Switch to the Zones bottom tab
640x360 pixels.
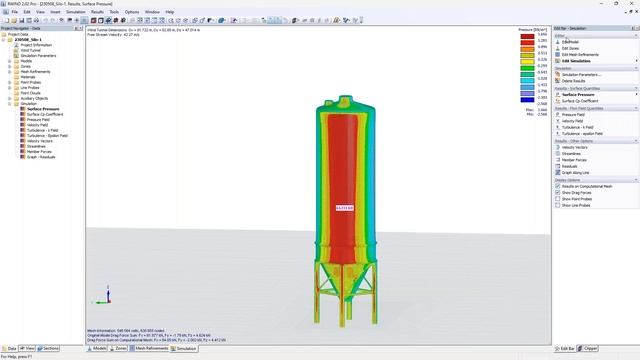point(118,349)
